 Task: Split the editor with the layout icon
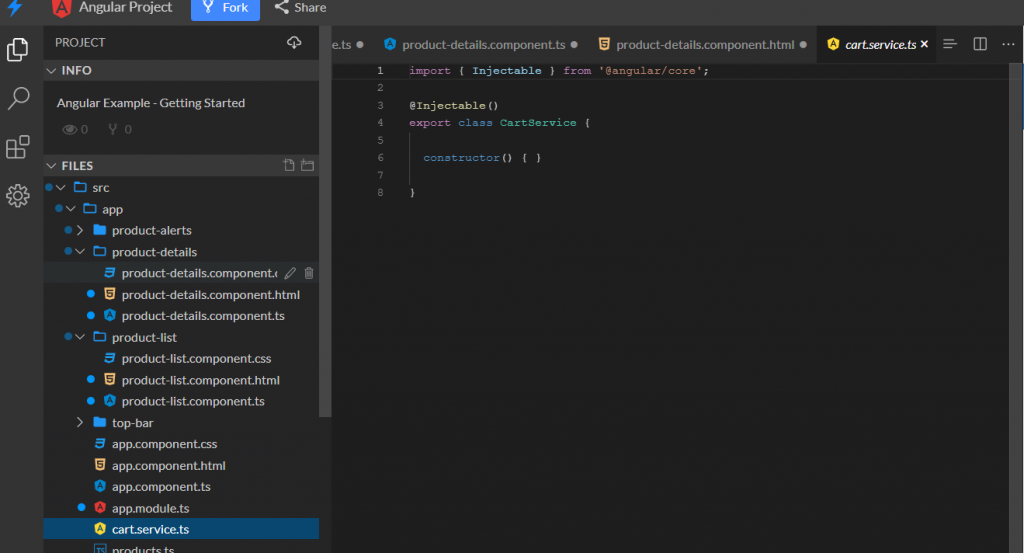[980, 44]
